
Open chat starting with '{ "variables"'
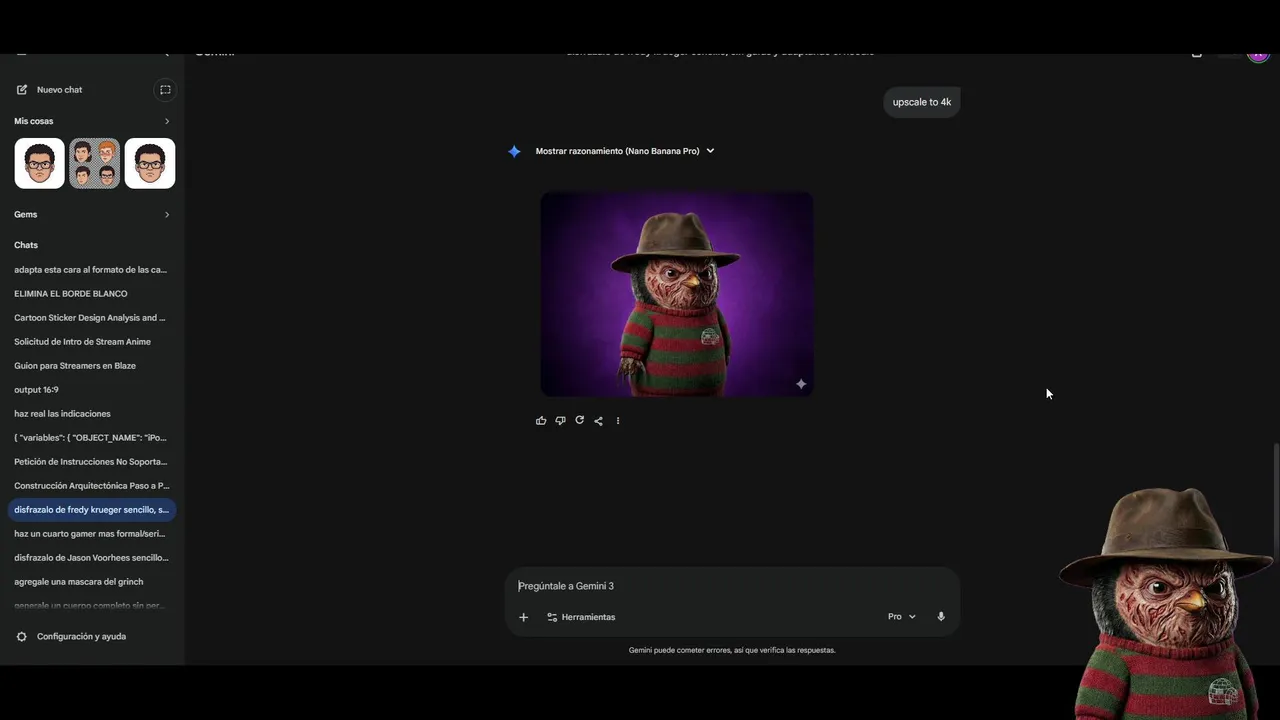(91, 438)
